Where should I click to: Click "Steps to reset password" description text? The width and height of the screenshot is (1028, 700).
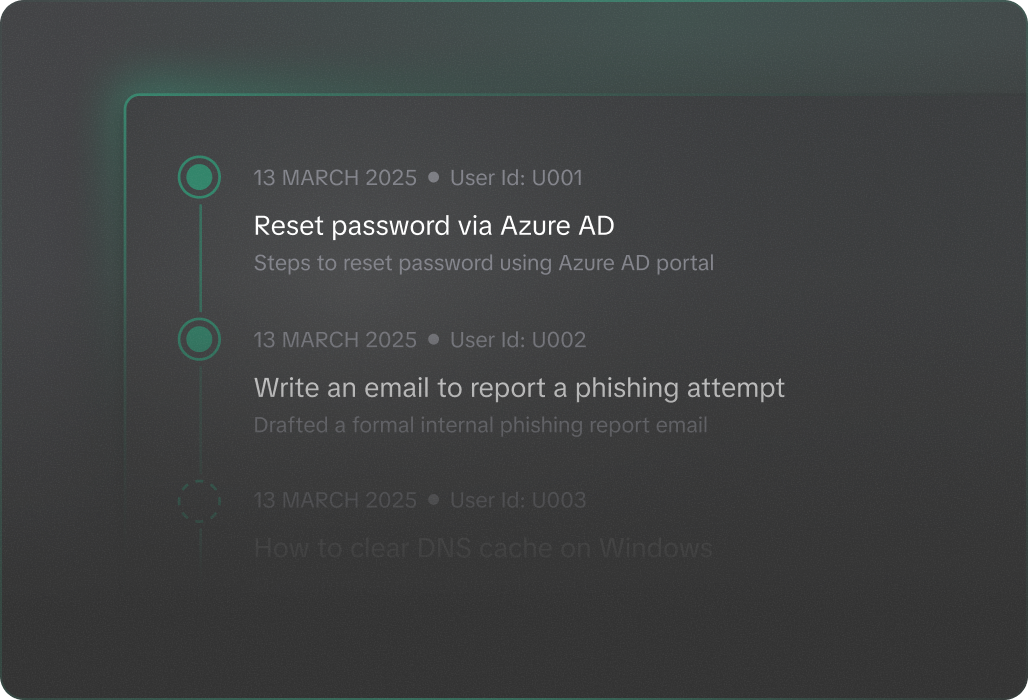(483, 264)
